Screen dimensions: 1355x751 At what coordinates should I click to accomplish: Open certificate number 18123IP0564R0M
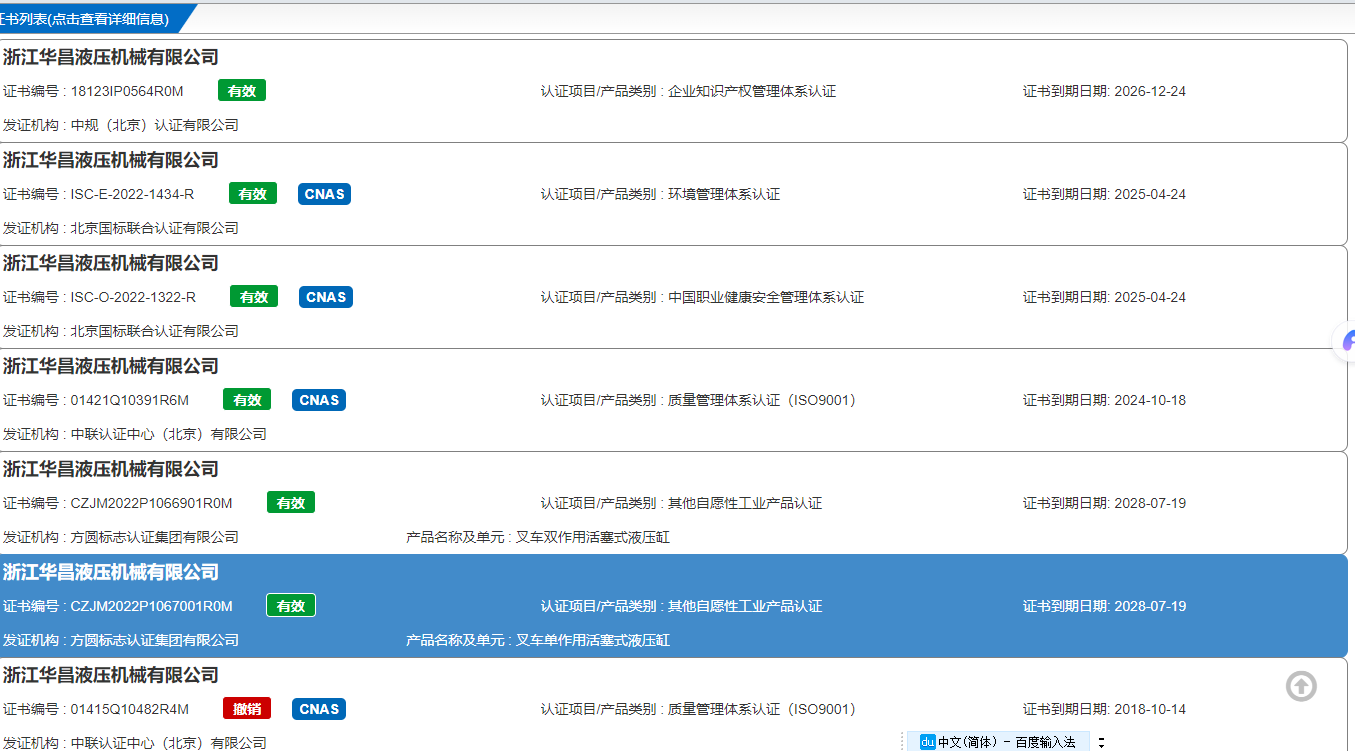pos(127,91)
